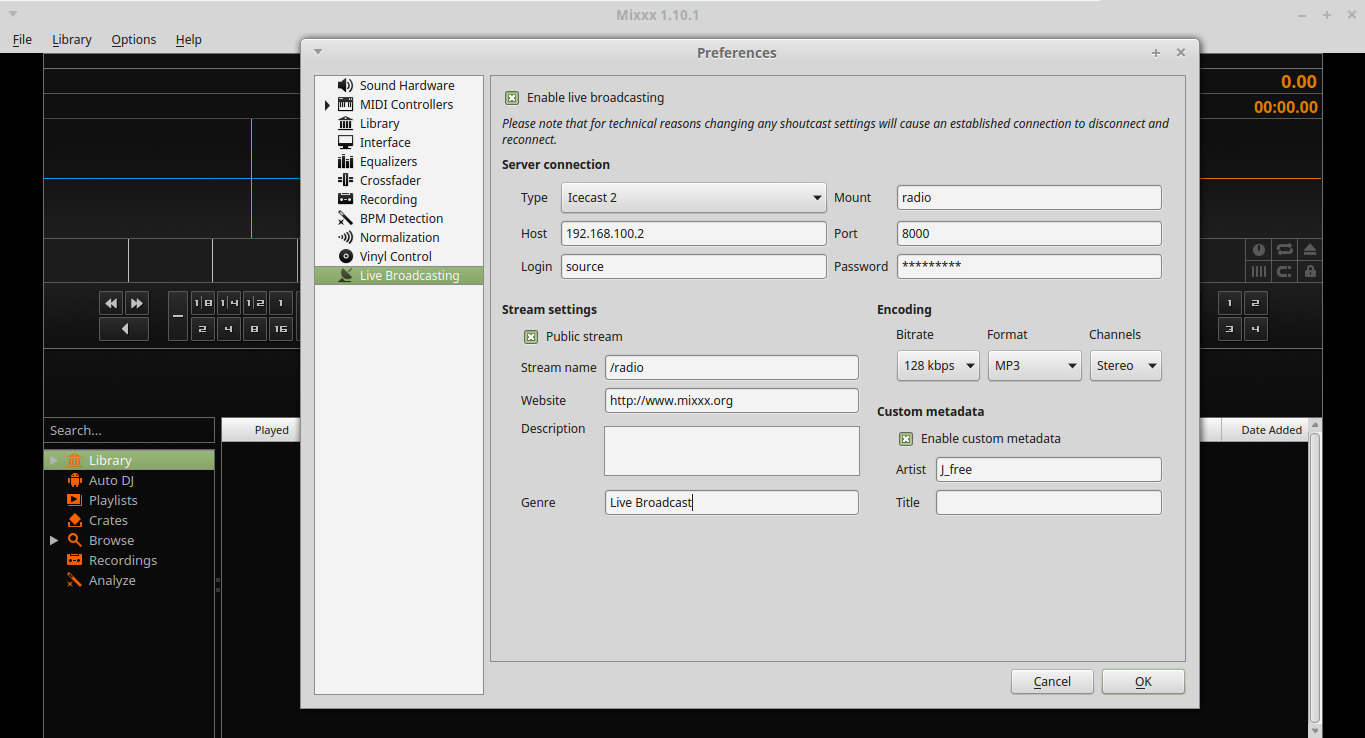The image size is (1365, 738).
Task: Click the 16 beat loop button
Action: coord(281,329)
